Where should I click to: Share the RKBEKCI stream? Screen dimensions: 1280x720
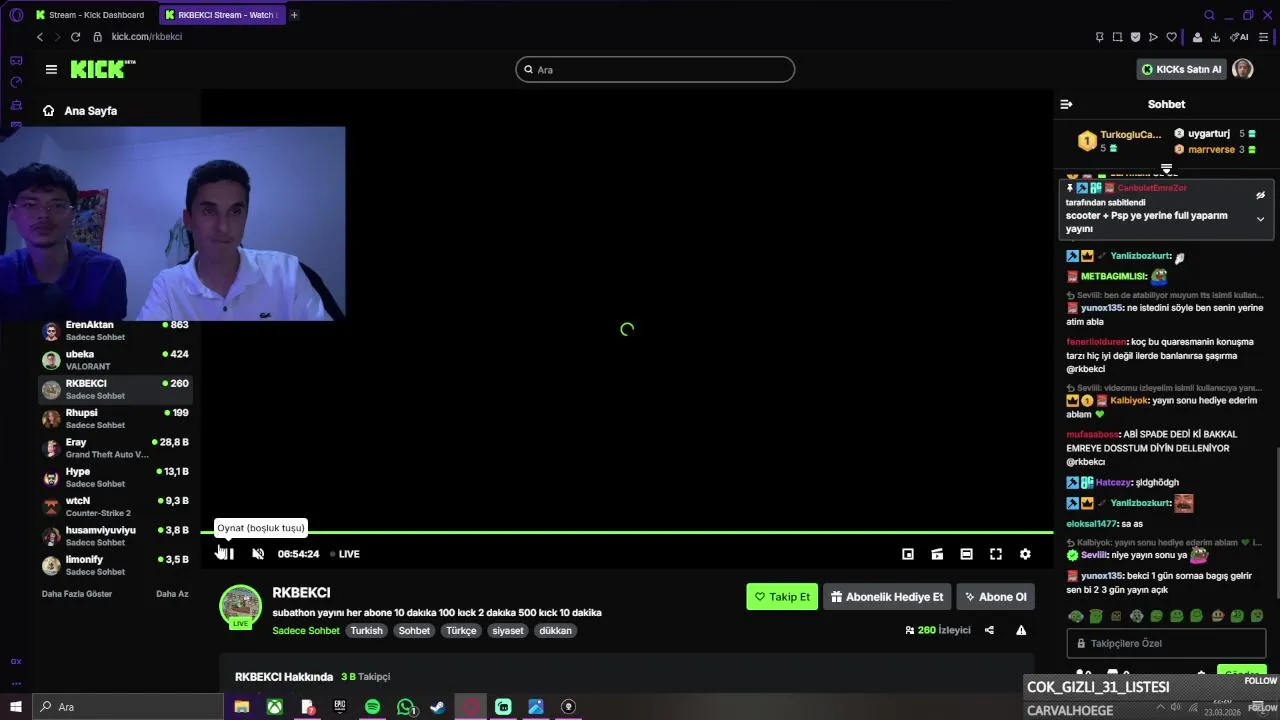[x=989, y=631]
